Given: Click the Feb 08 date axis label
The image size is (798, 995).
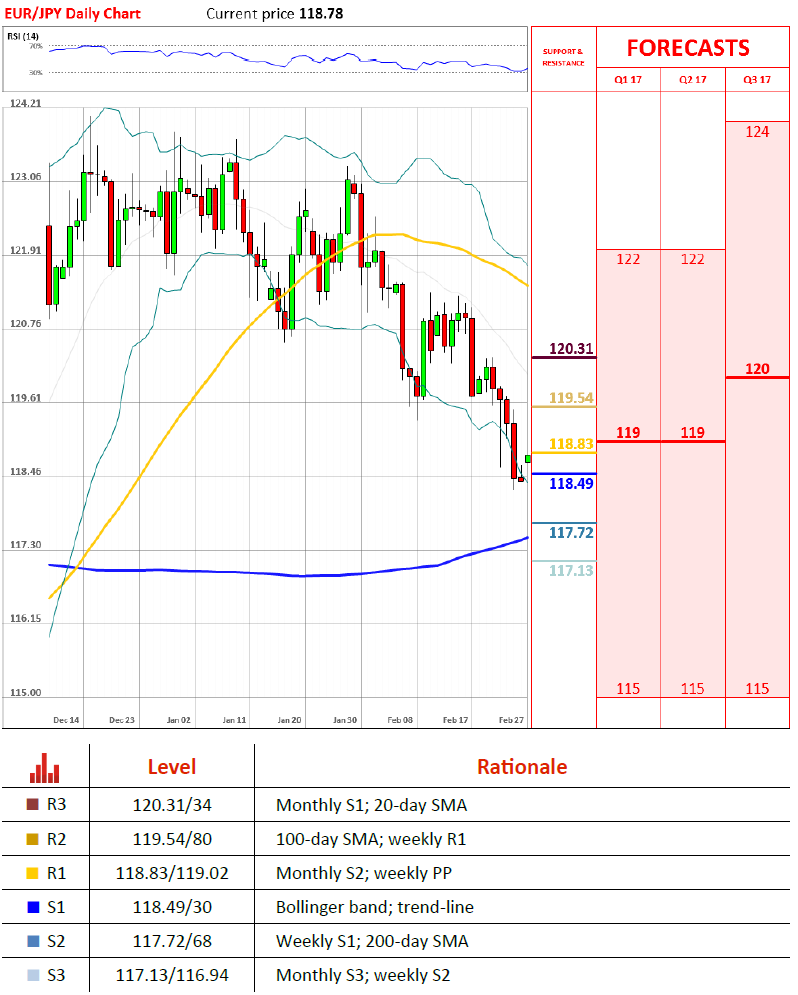Looking at the screenshot, I should point(400,720).
